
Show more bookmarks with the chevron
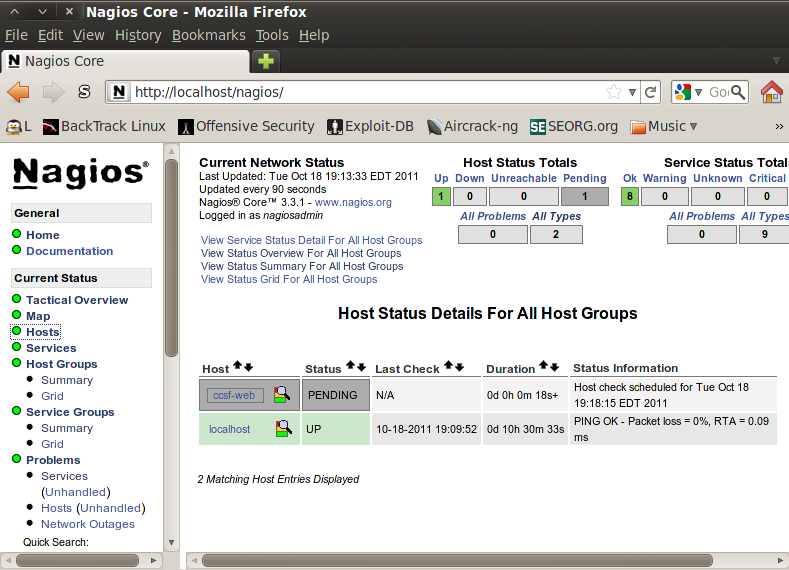(778, 127)
